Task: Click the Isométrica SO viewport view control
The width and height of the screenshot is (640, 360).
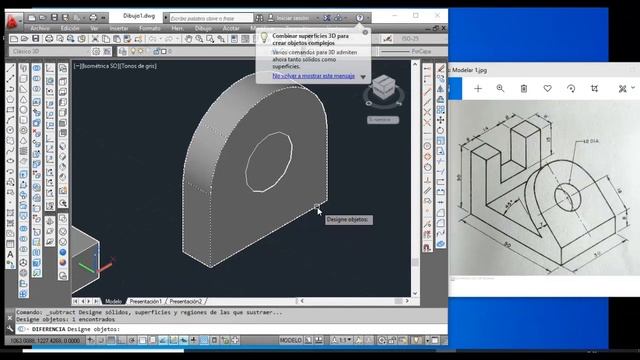Action: pos(101,66)
